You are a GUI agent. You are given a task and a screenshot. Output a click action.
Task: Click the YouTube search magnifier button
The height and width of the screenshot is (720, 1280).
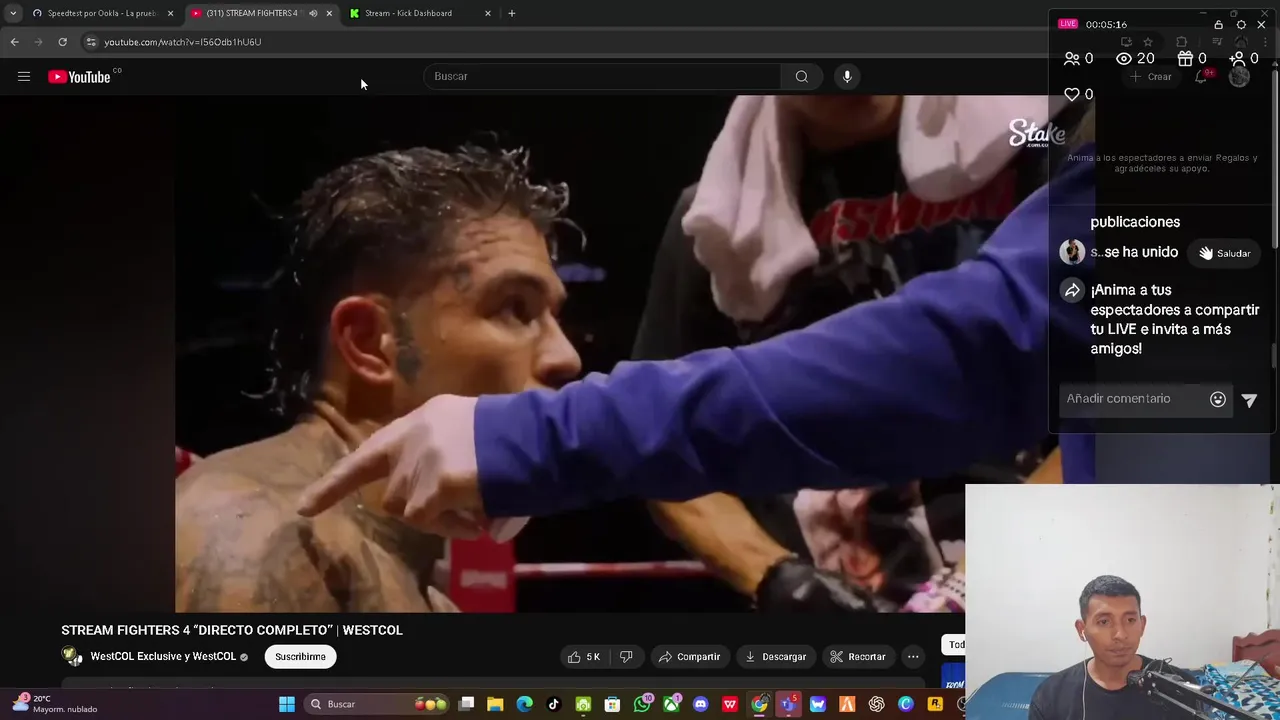(x=801, y=76)
